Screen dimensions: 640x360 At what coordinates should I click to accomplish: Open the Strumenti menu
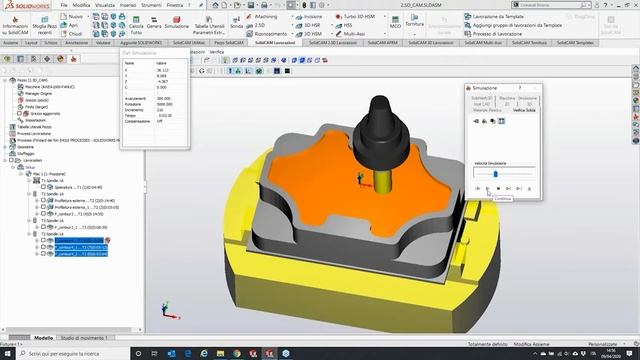pyautogui.click(x=151, y=5)
